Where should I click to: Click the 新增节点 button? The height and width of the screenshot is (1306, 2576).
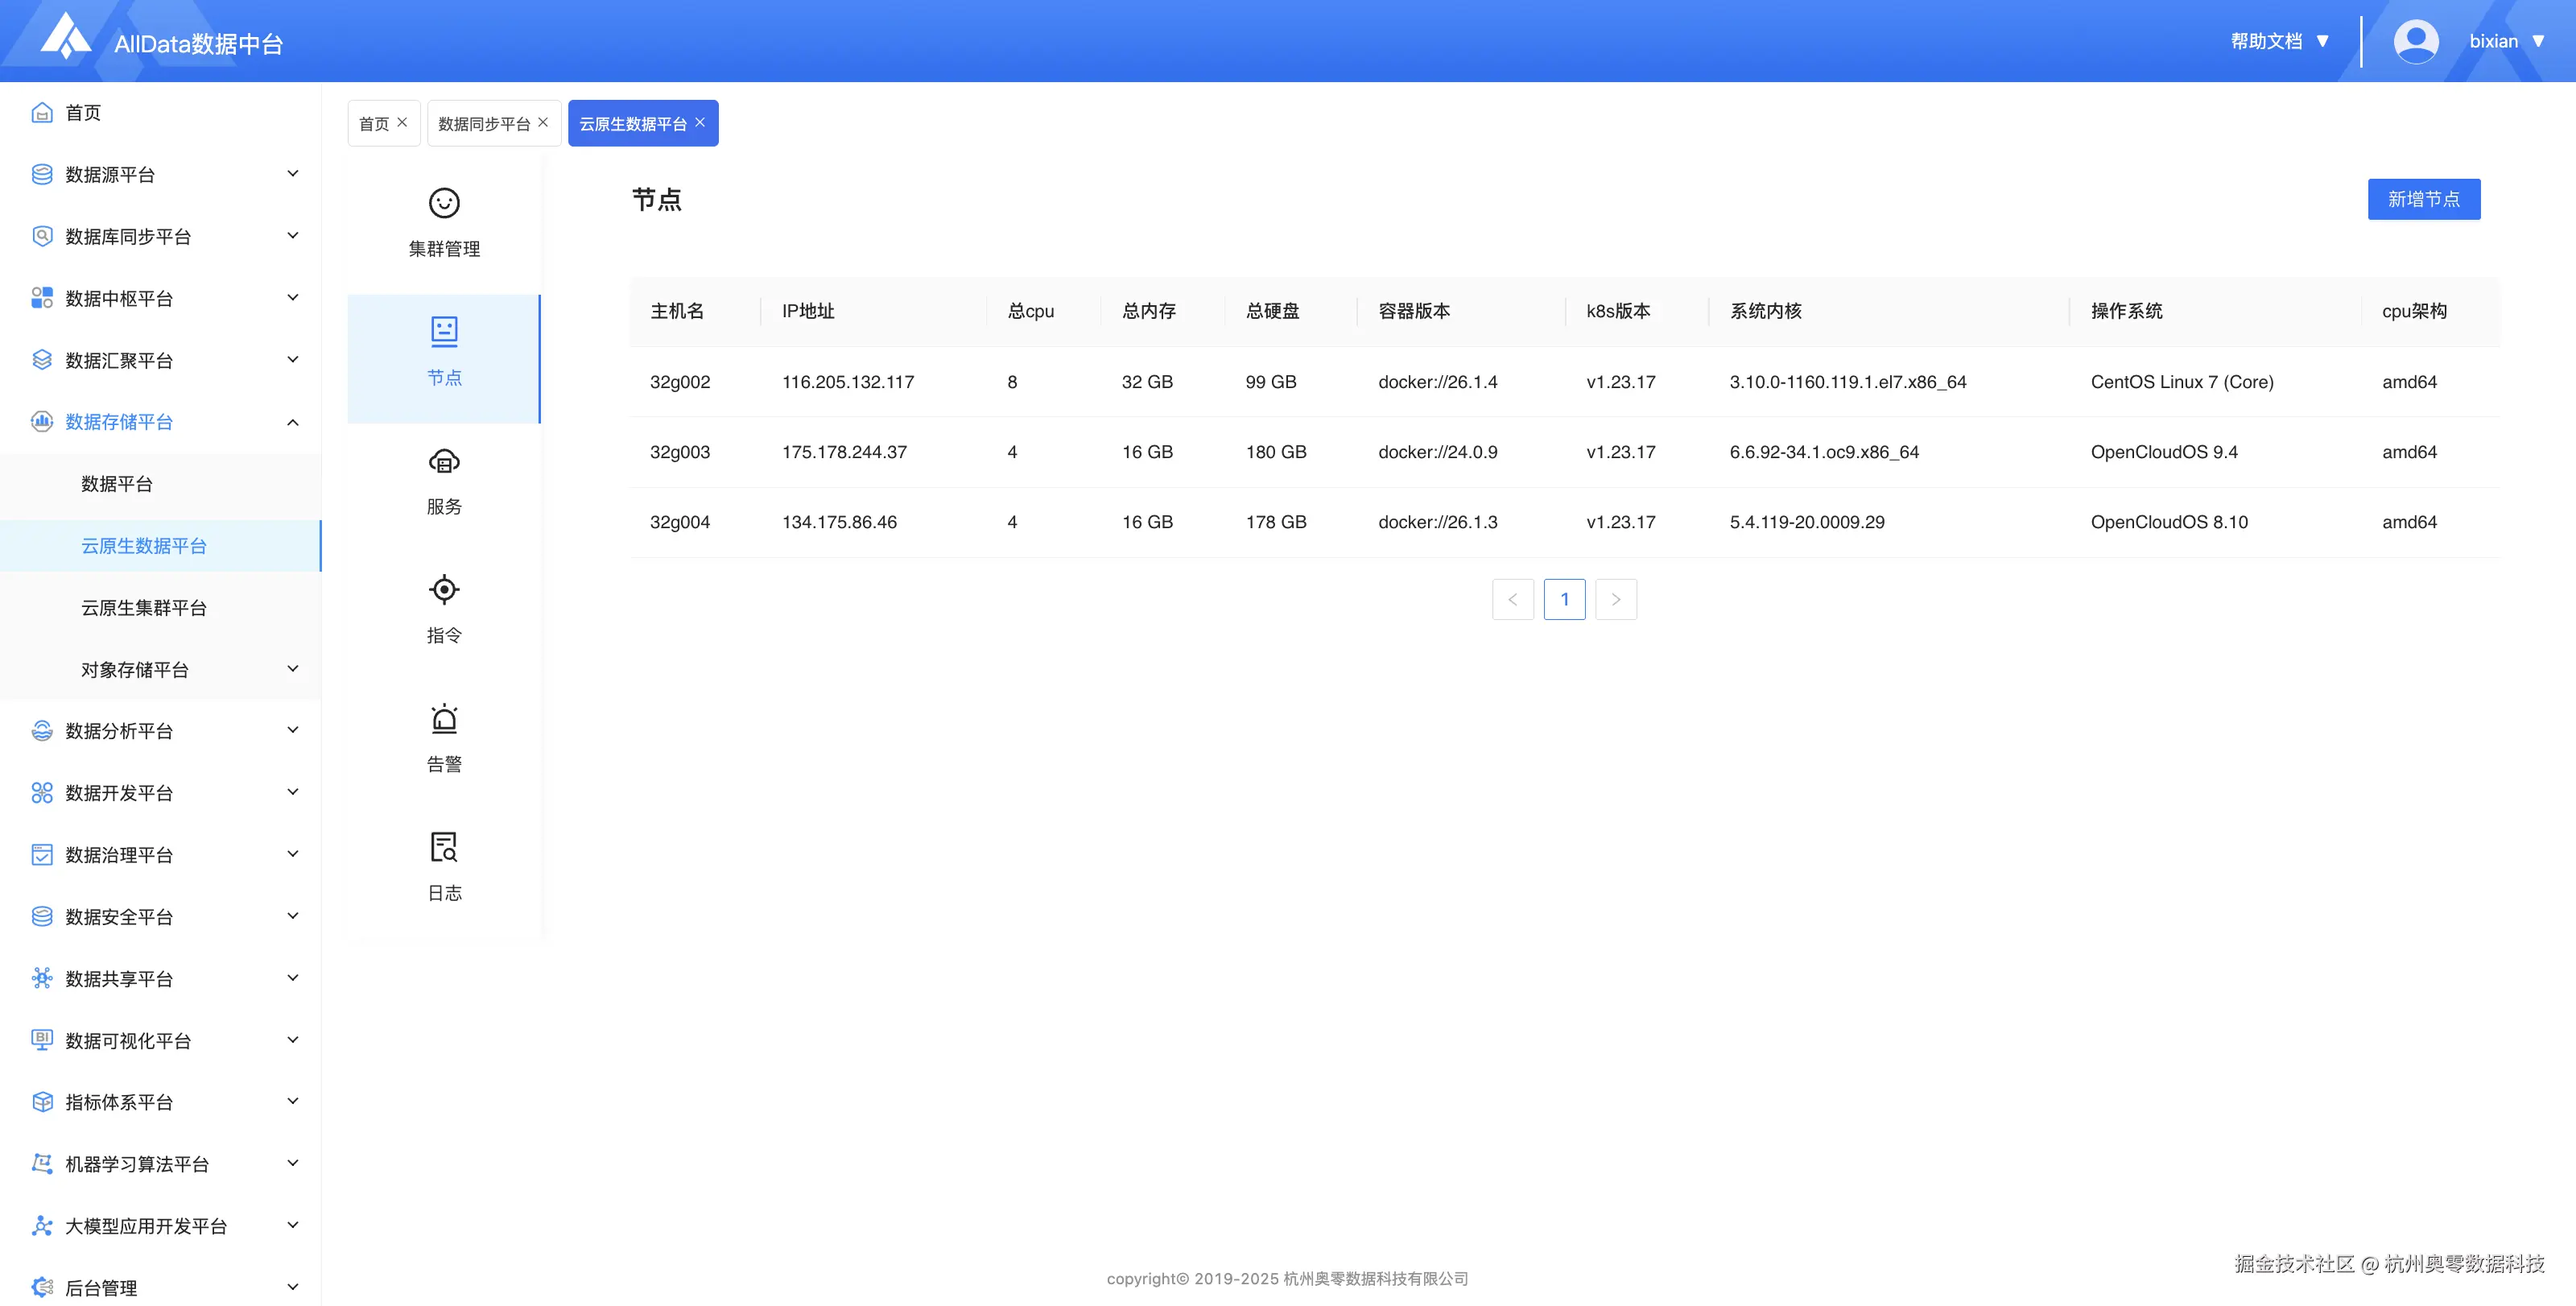2423,200
